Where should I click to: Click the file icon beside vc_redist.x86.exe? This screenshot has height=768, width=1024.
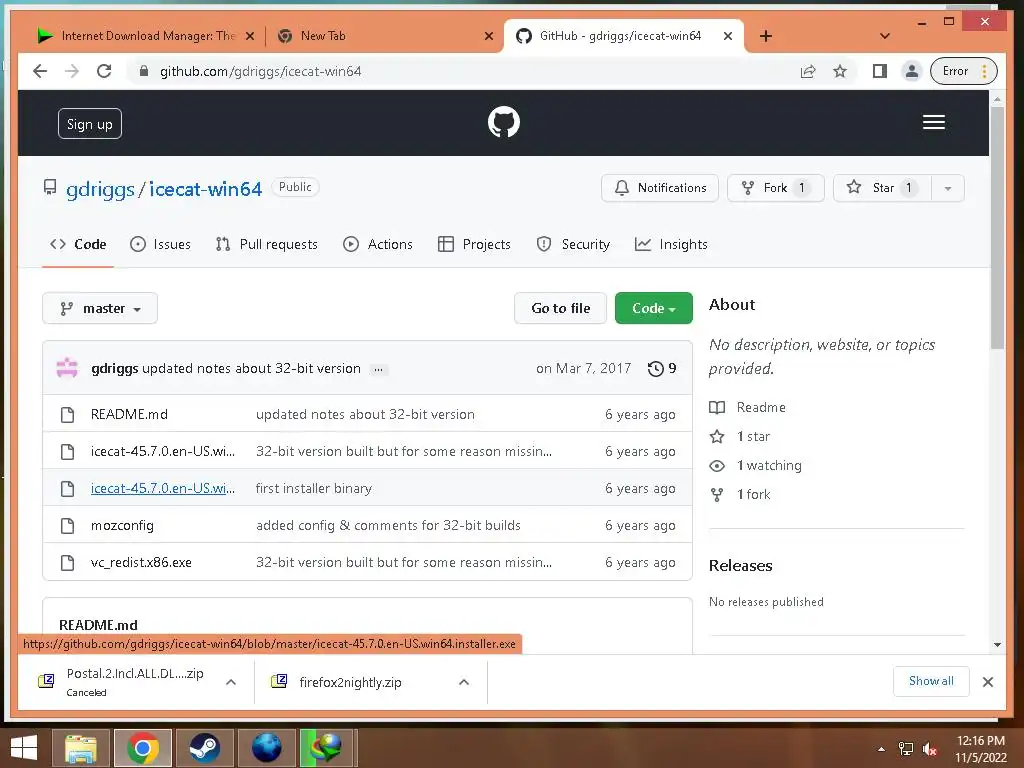coord(67,563)
